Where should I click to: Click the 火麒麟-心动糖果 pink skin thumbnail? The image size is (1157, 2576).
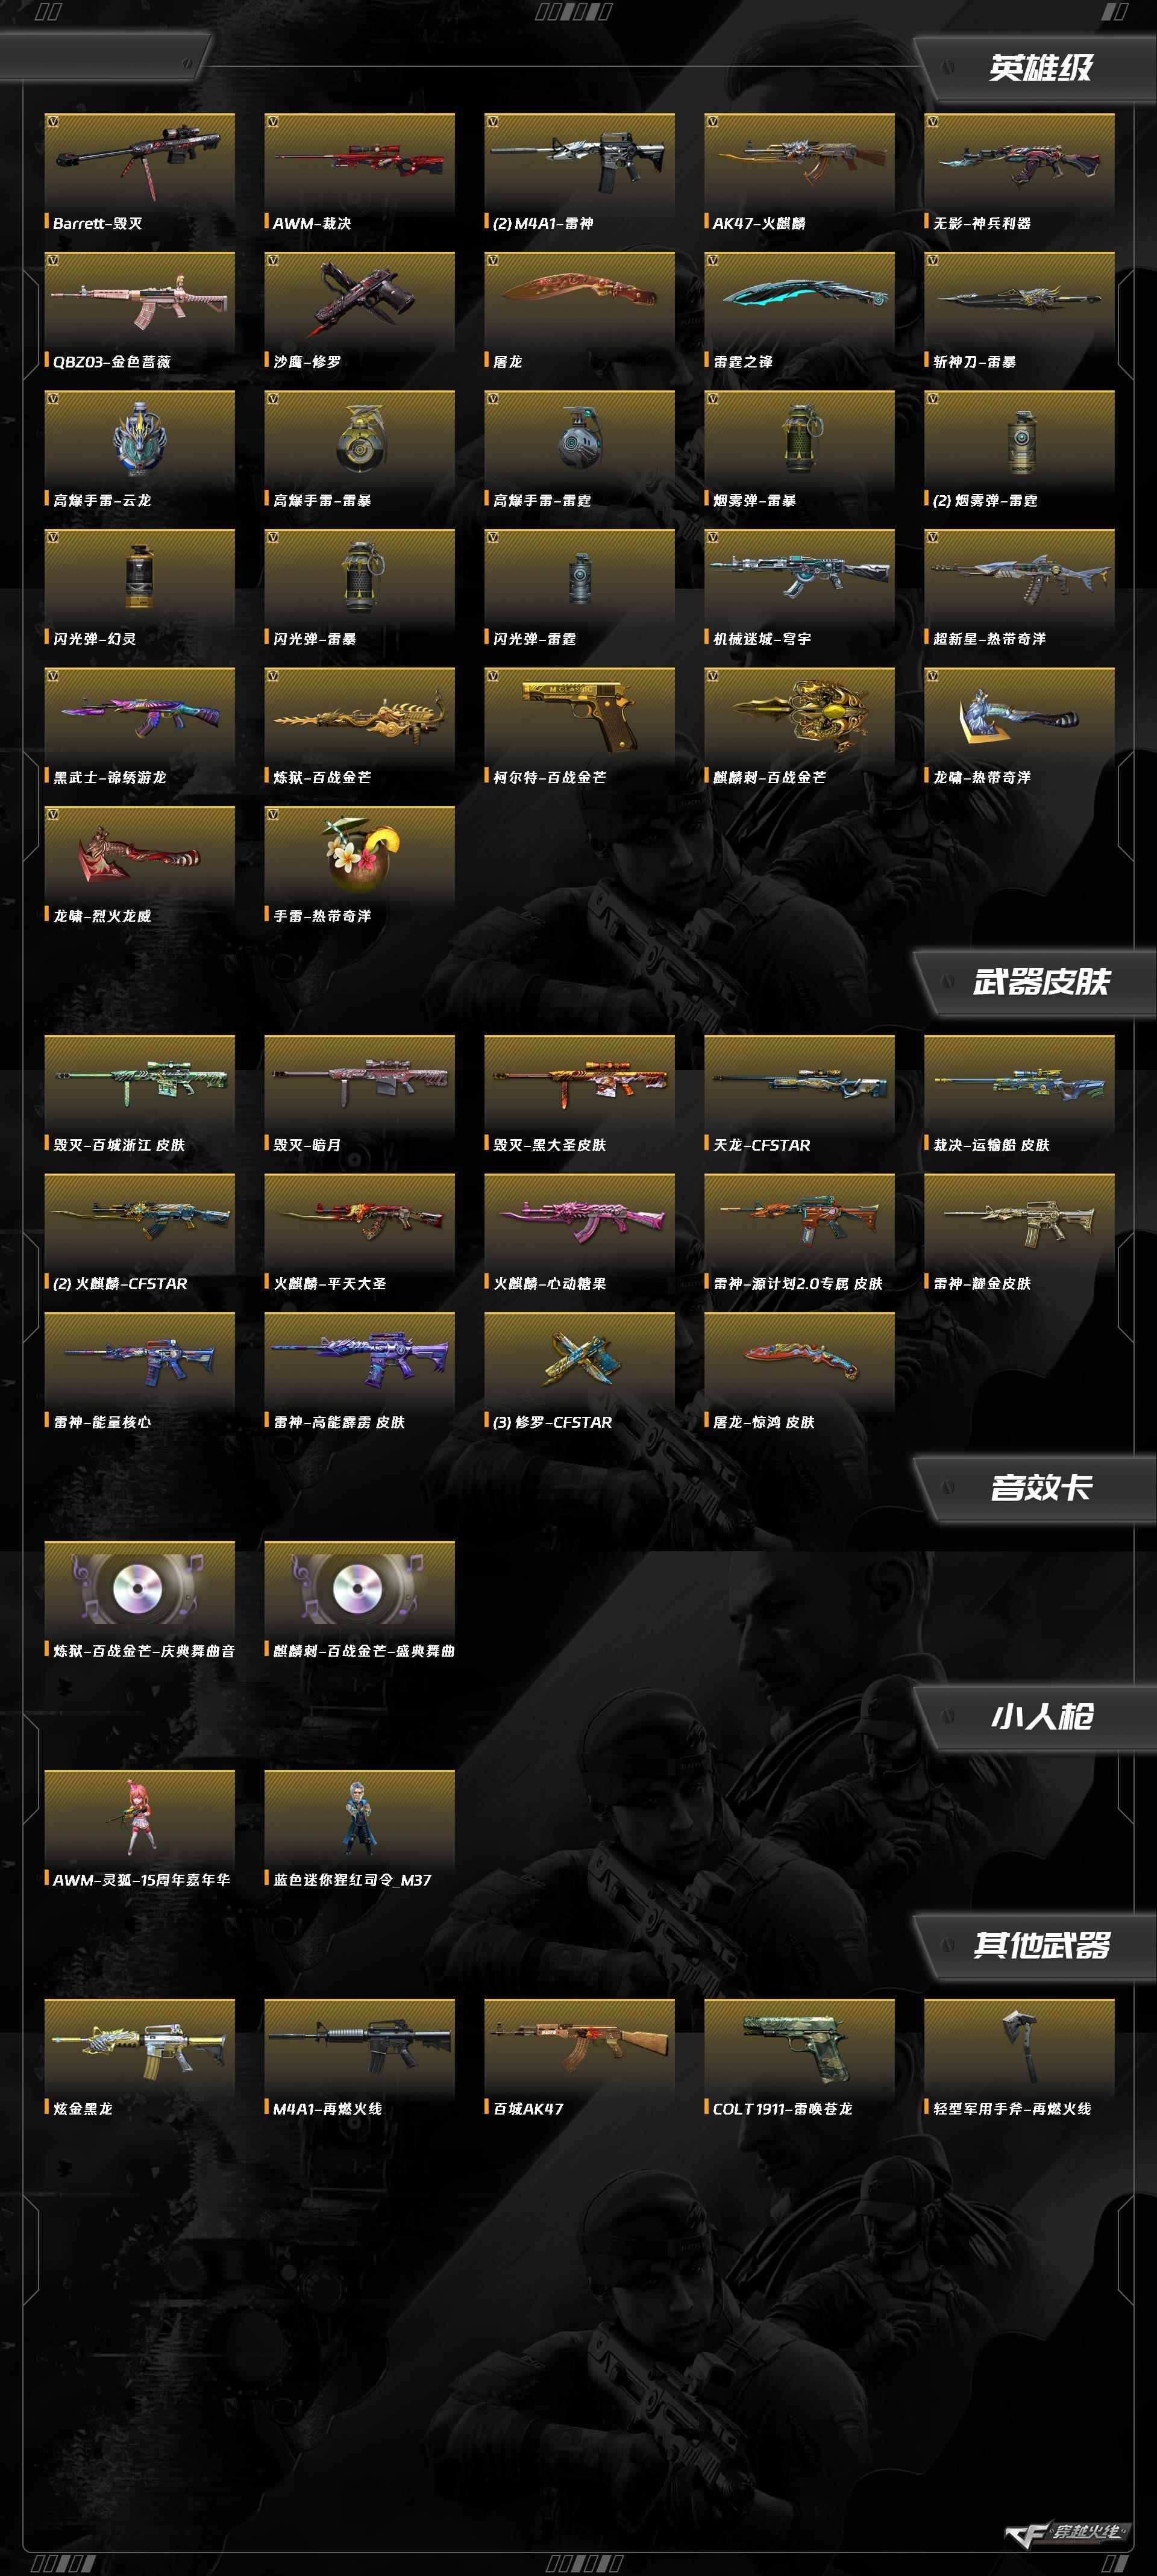pos(579,1219)
